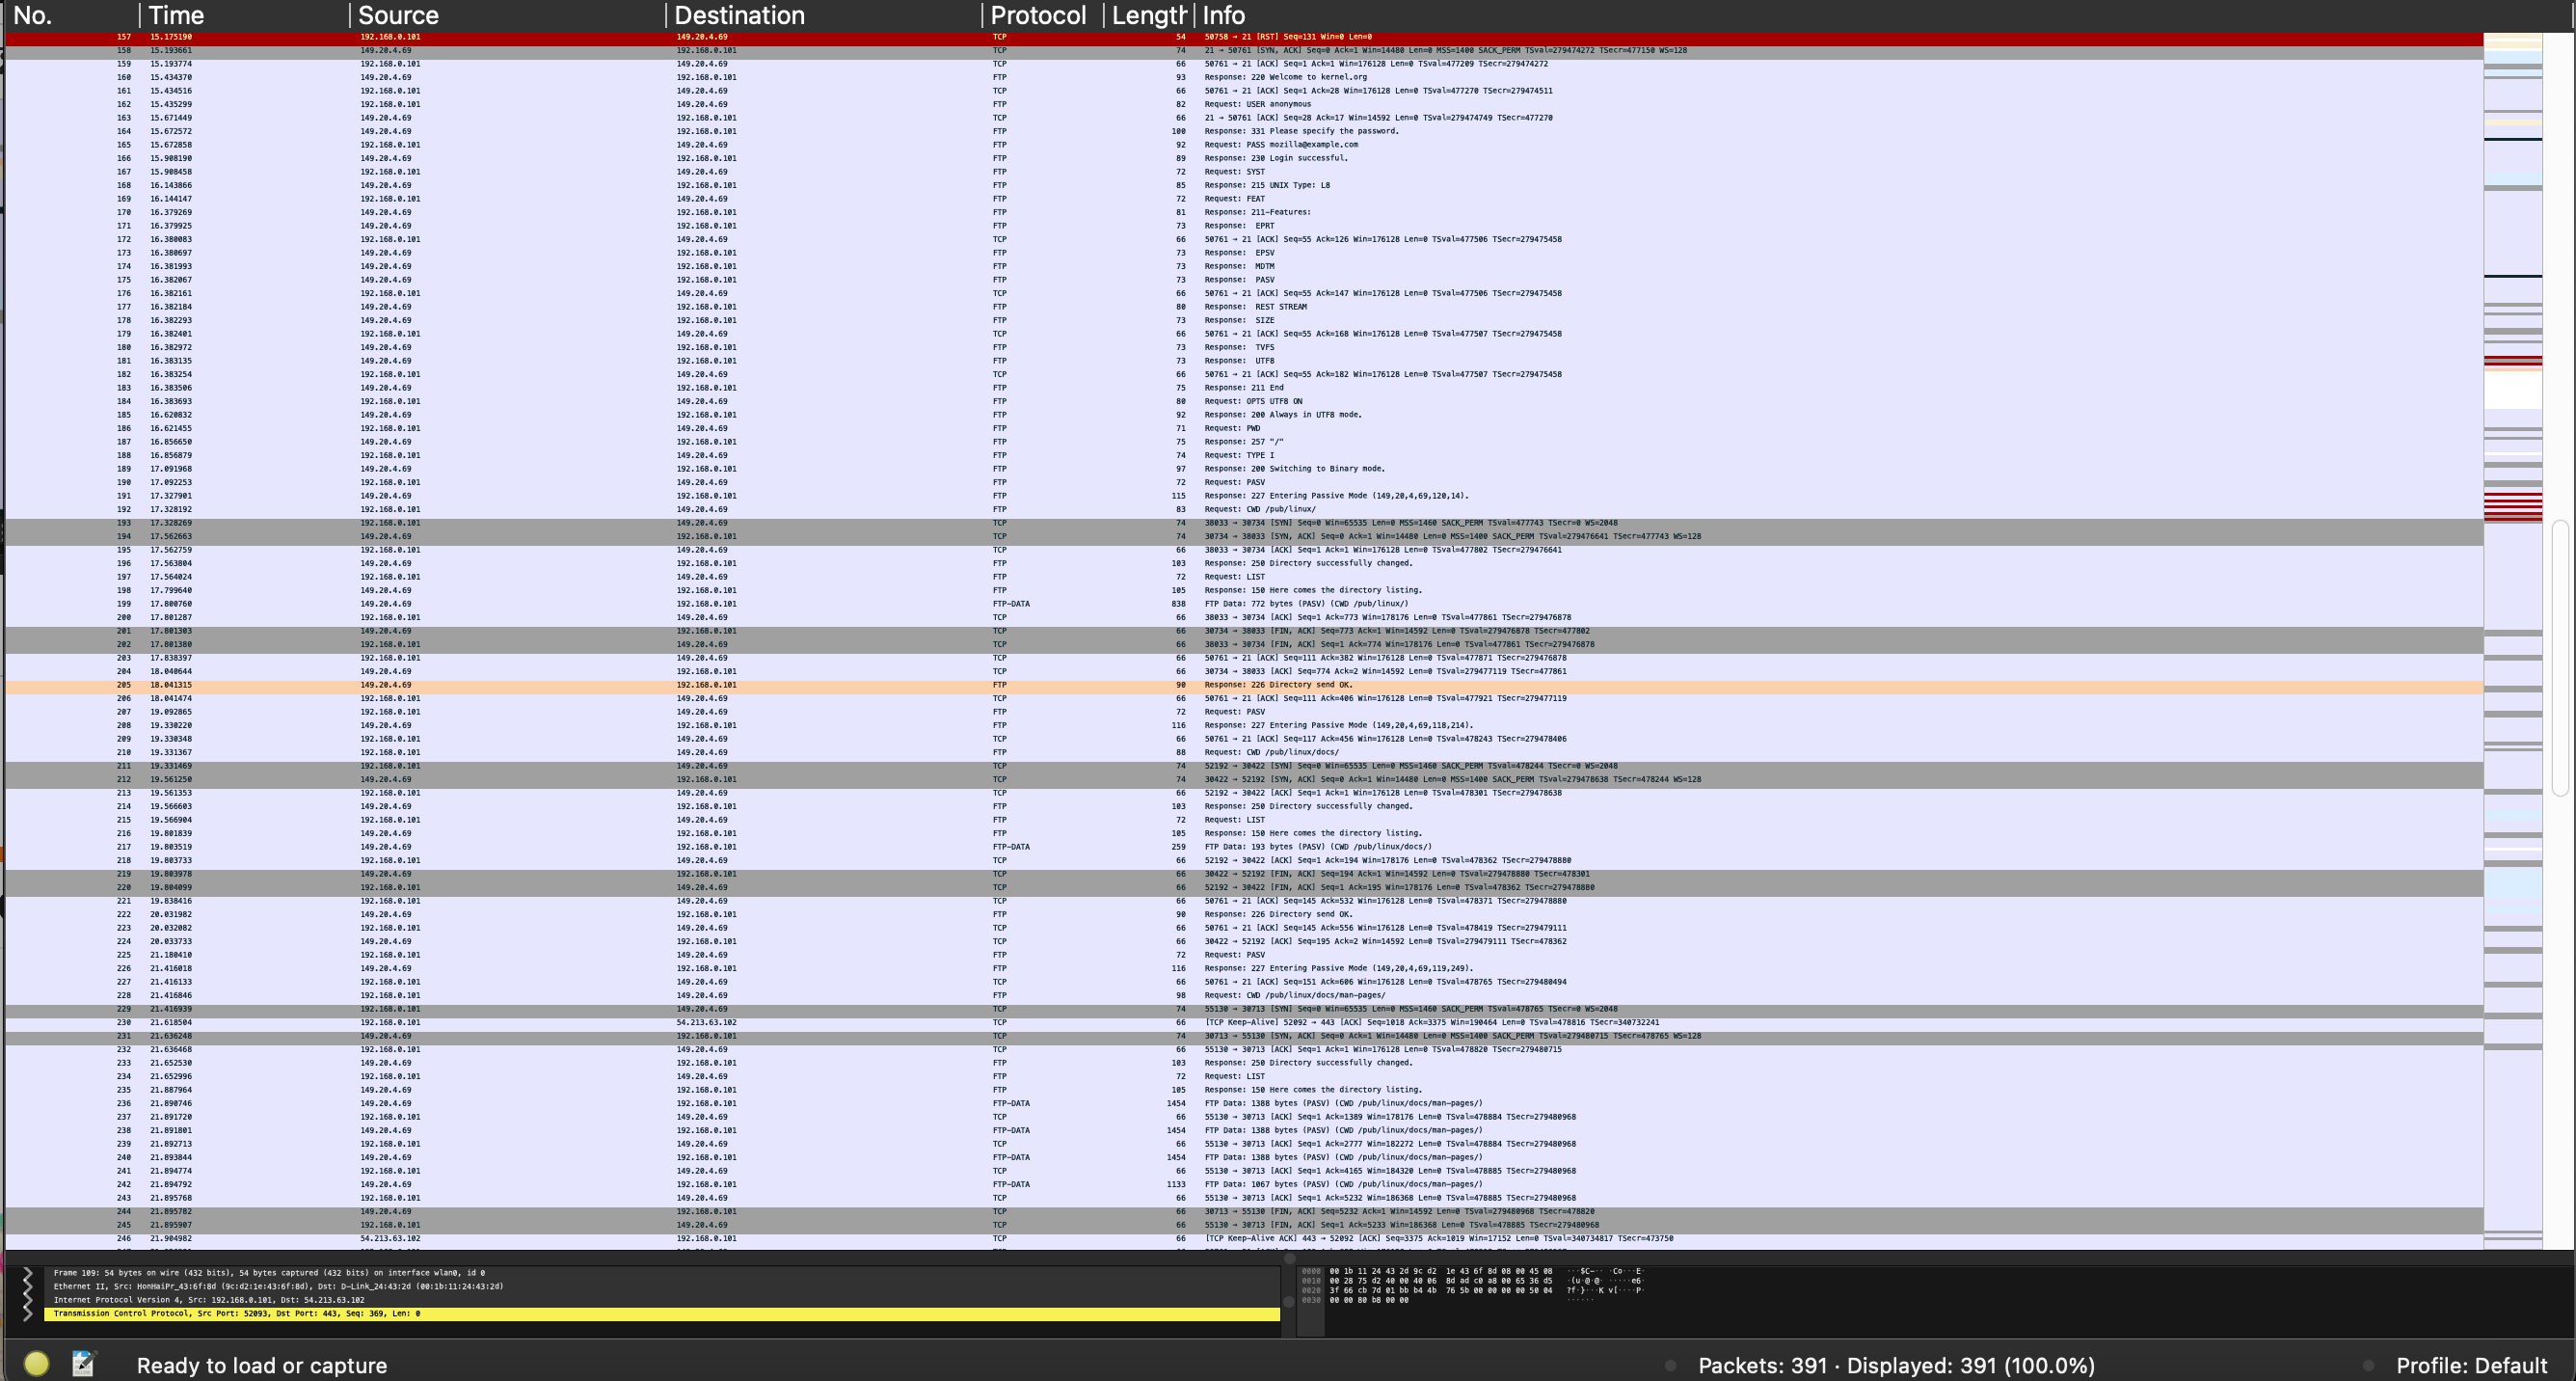Expand the Frame 109 node in details pane

[27, 1274]
